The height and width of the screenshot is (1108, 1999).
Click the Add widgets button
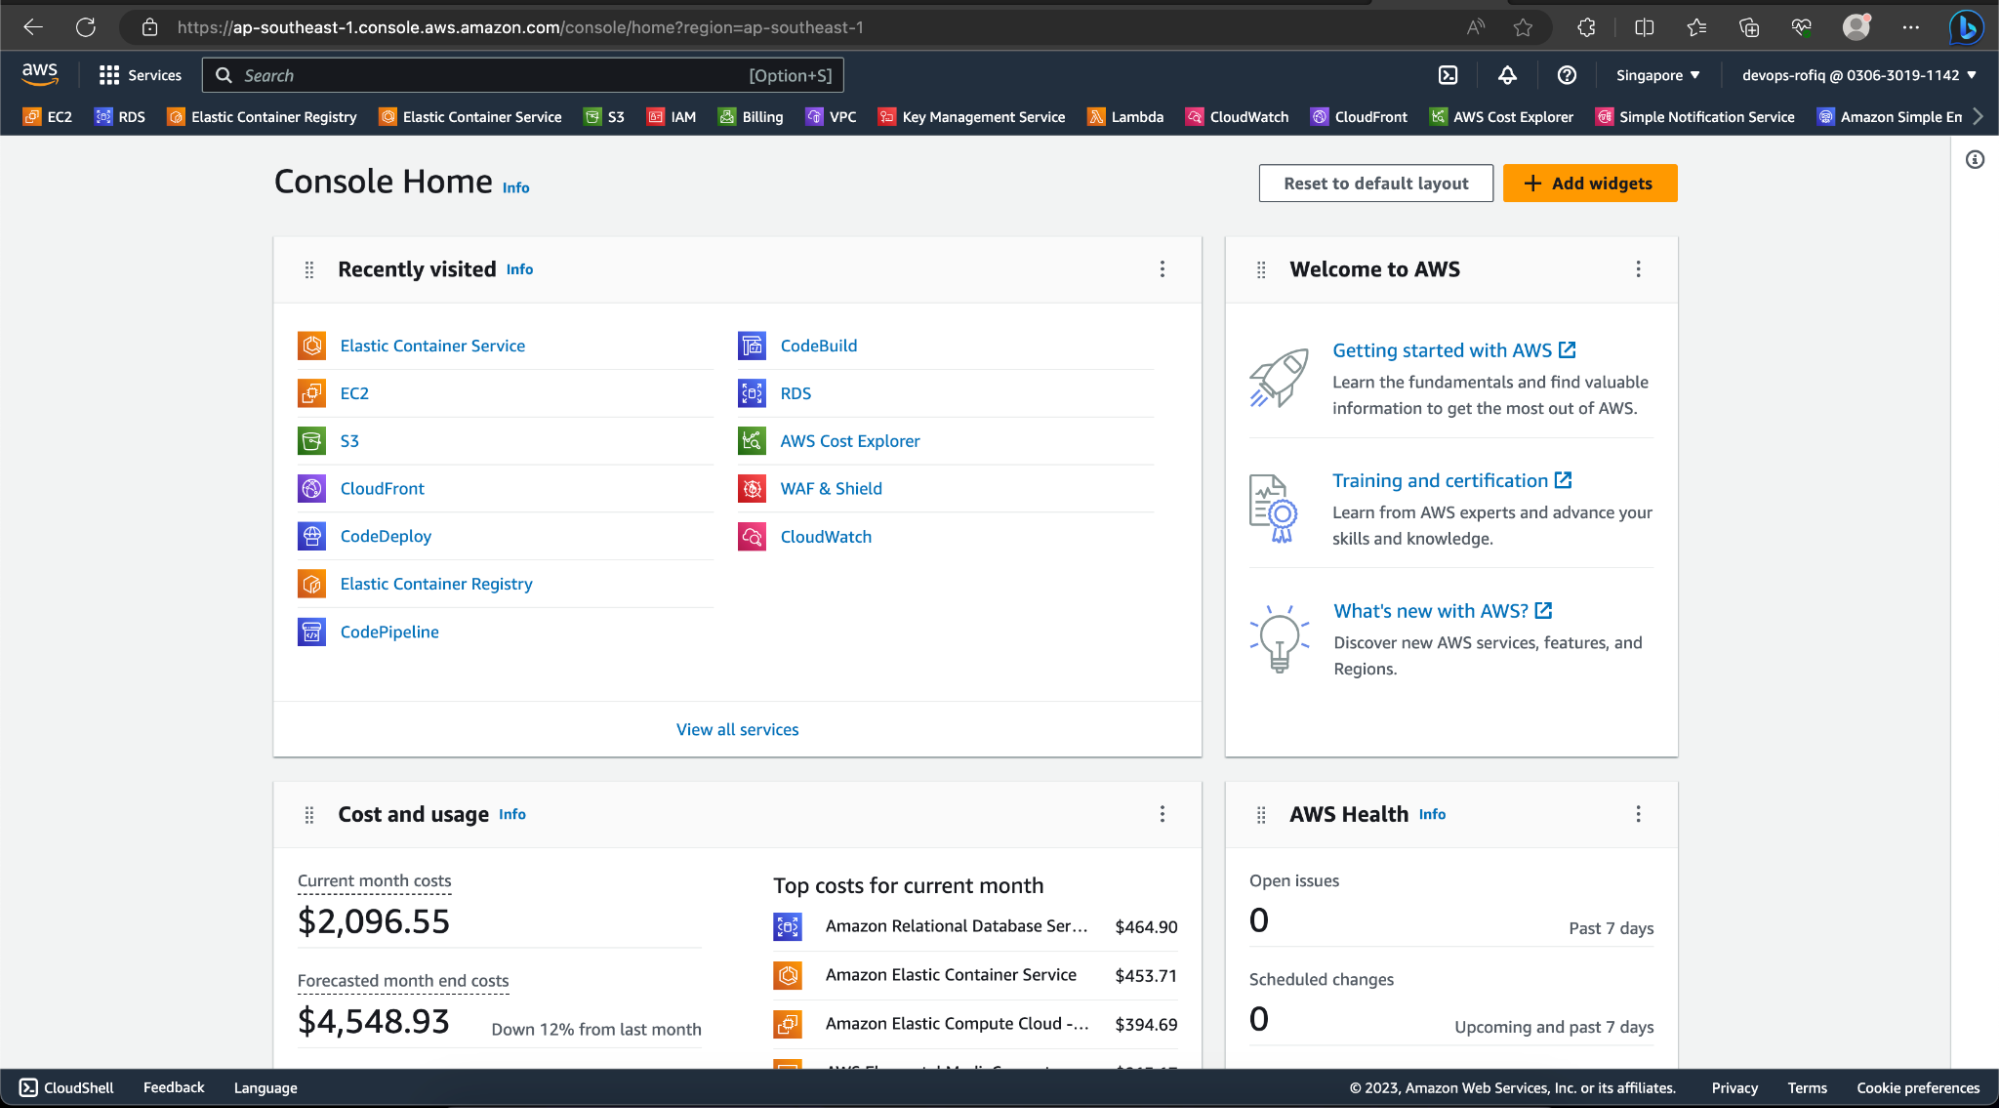pyautogui.click(x=1590, y=183)
